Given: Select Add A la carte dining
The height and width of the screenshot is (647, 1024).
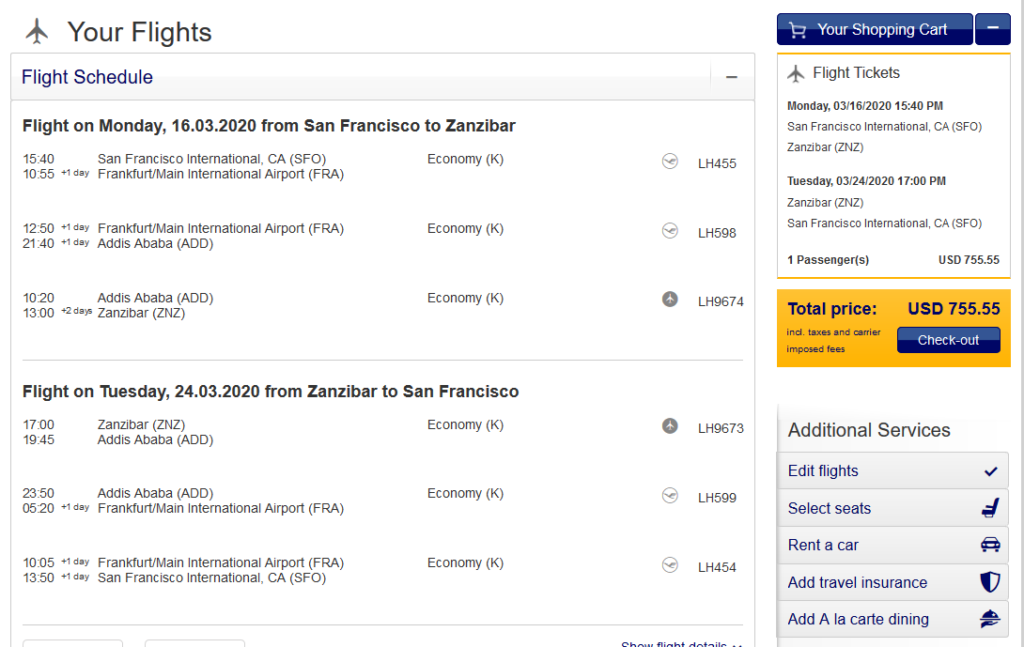Looking at the screenshot, I should coord(893,619).
